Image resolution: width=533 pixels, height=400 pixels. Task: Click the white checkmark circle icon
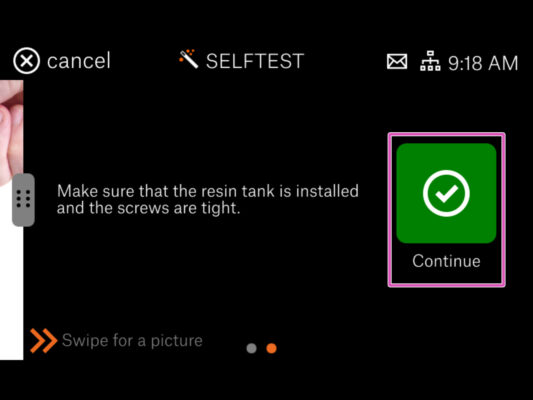446,193
